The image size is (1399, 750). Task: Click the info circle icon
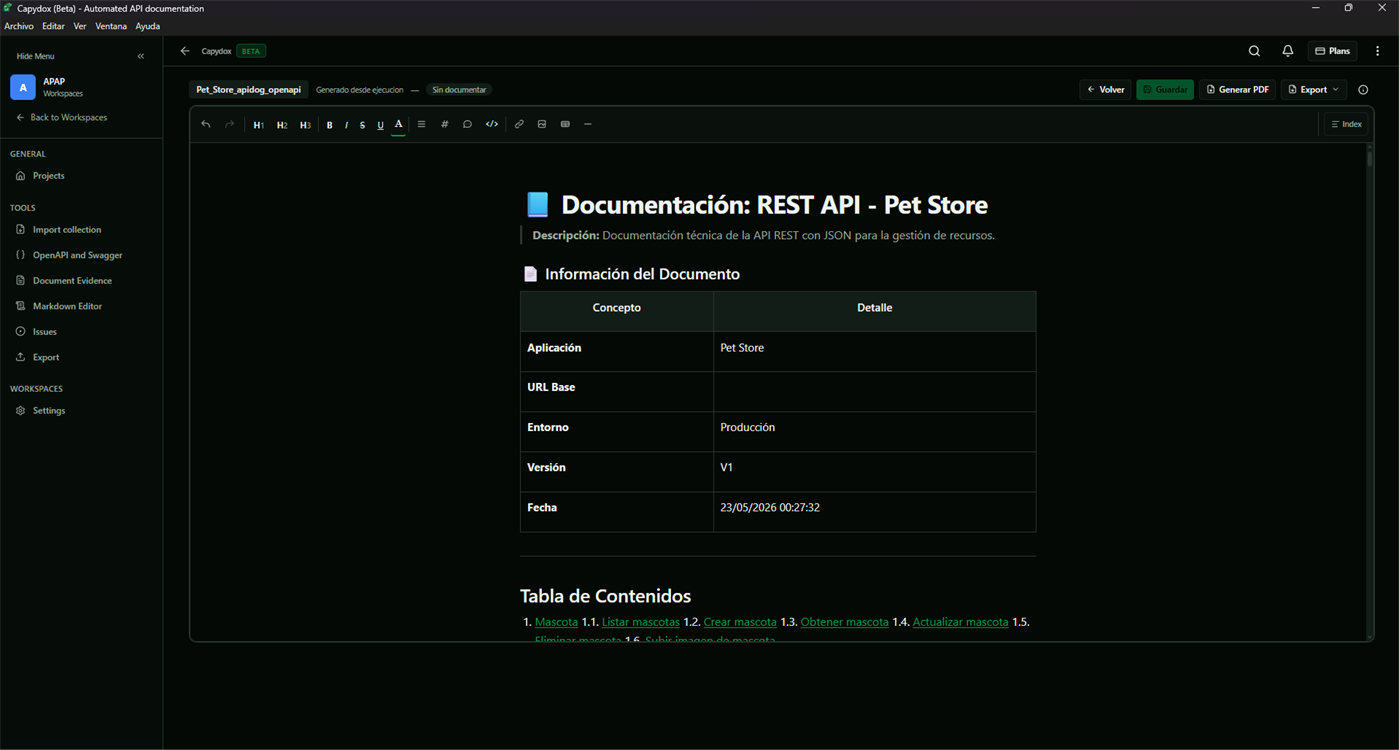pos(1363,90)
